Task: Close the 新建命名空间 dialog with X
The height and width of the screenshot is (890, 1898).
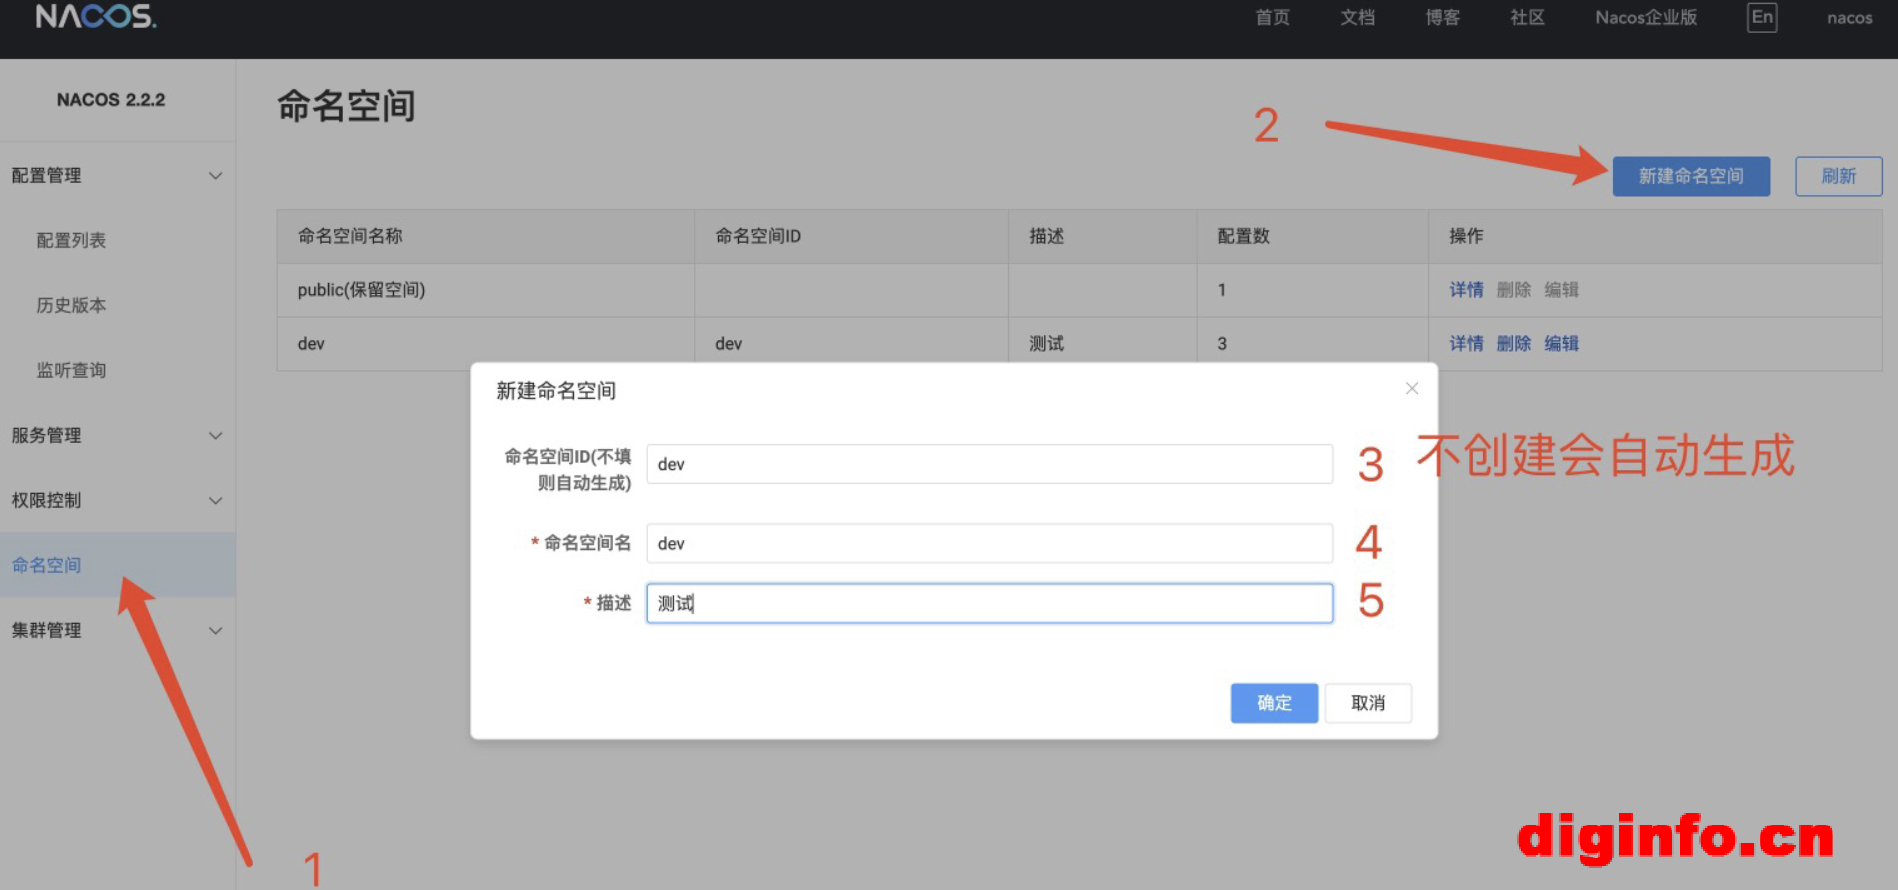Action: coord(1411,388)
